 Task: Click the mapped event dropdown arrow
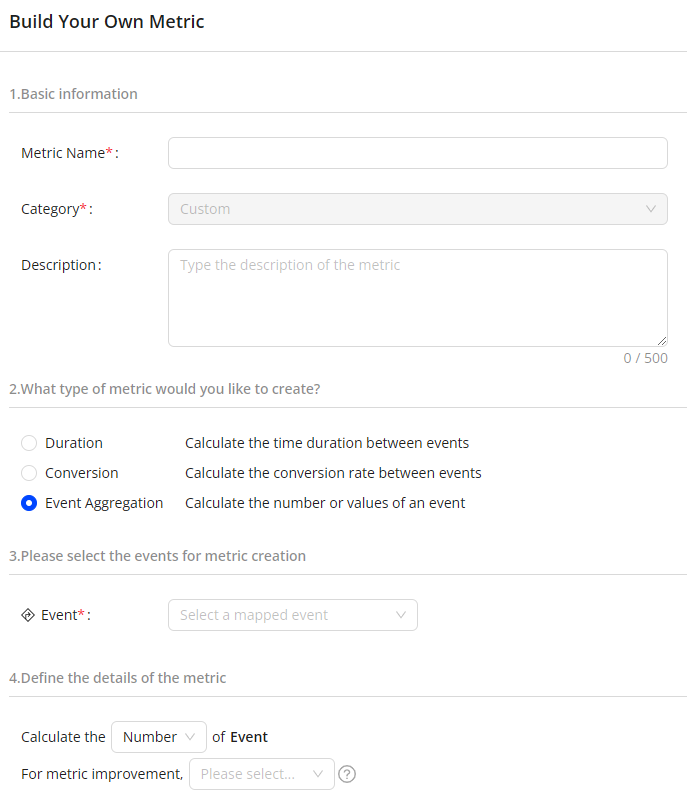tap(401, 615)
